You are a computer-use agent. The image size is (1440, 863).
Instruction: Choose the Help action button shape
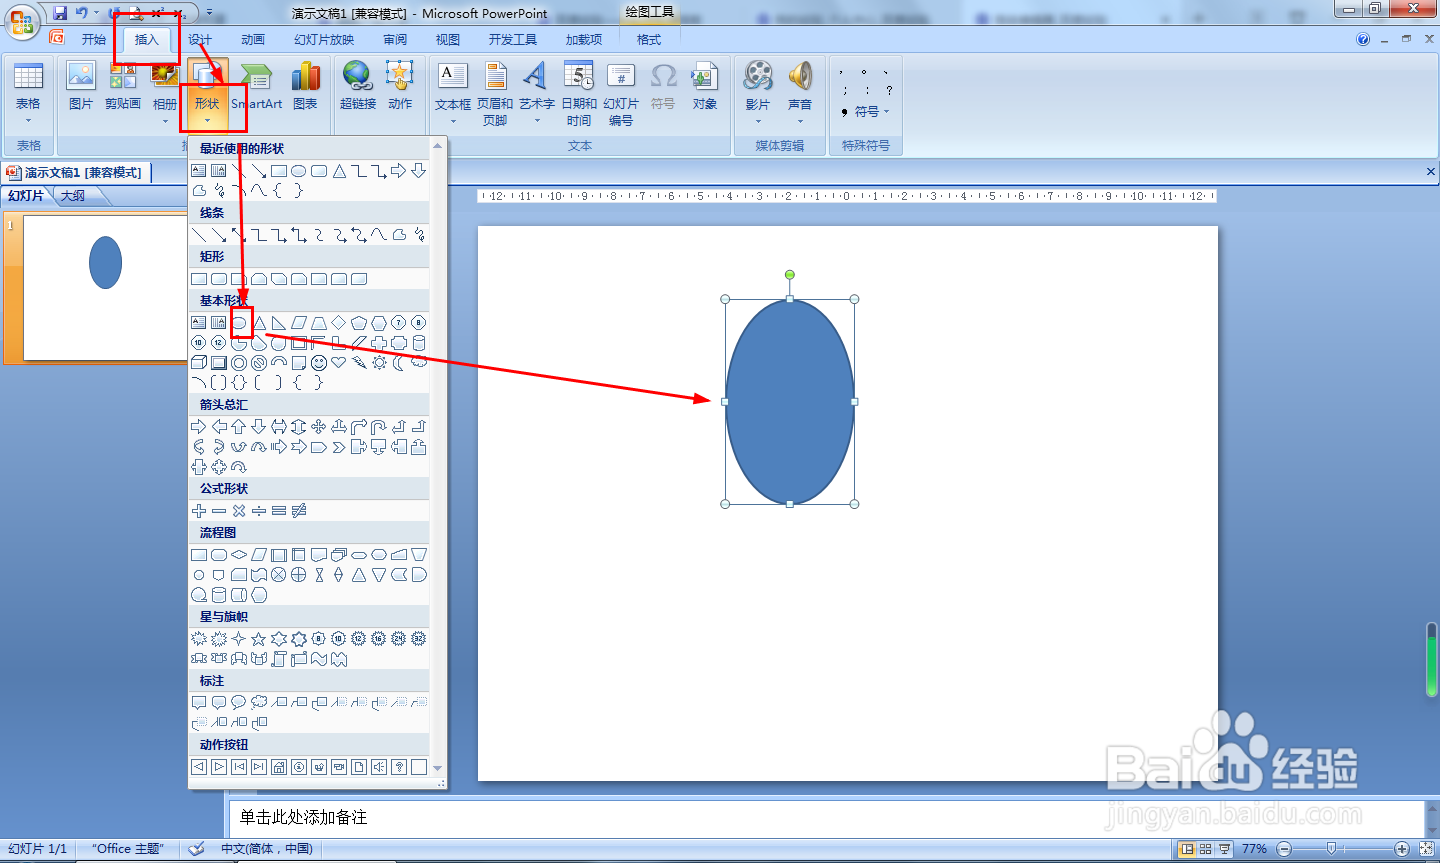(x=399, y=767)
